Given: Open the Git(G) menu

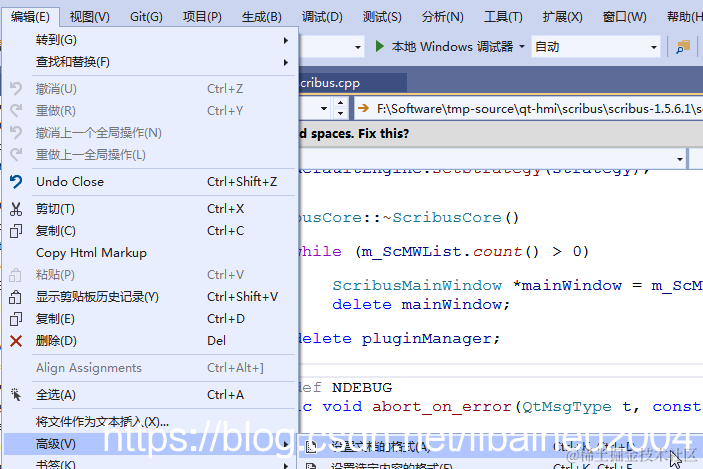Looking at the screenshot, I should [146, 17].
